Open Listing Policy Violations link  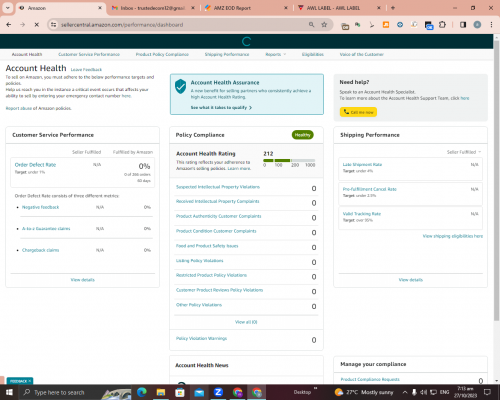click(x=199, y=261)
